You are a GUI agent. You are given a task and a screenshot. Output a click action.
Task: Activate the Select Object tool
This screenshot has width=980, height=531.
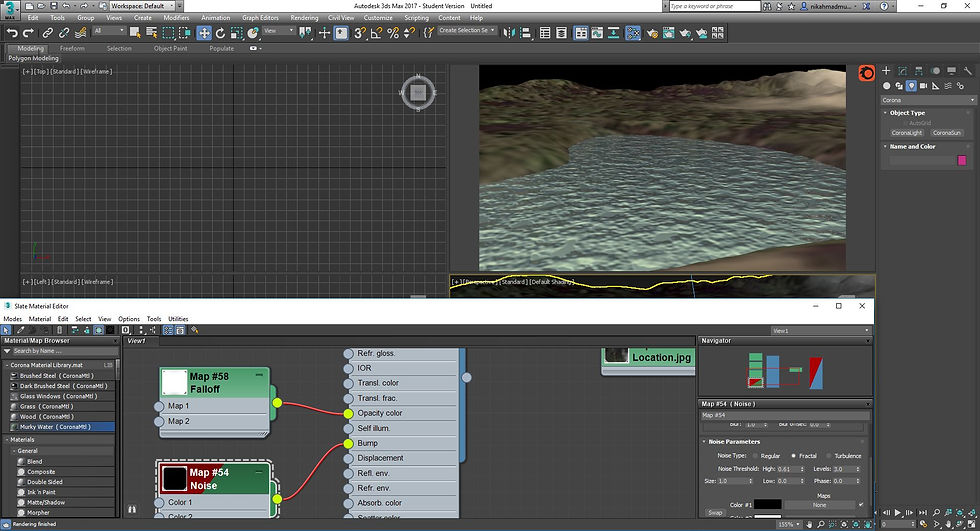(x=135, y=33)
